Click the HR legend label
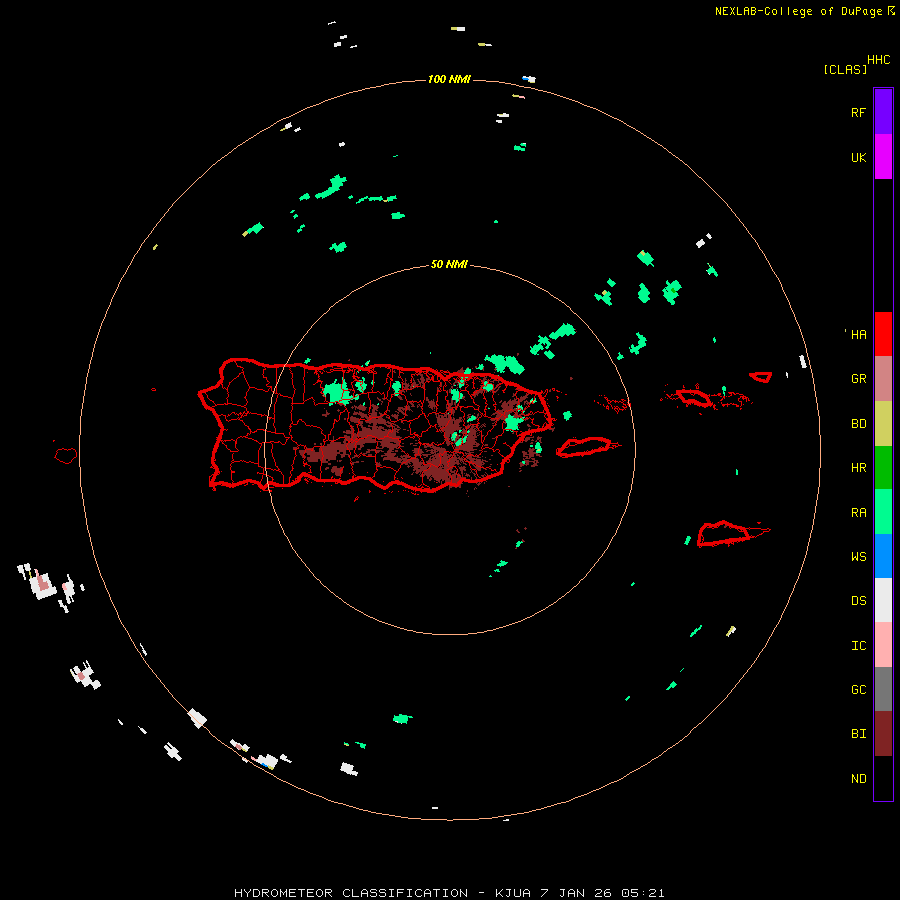Viewport: 900px width, 900px height. [x=858, y=468]
